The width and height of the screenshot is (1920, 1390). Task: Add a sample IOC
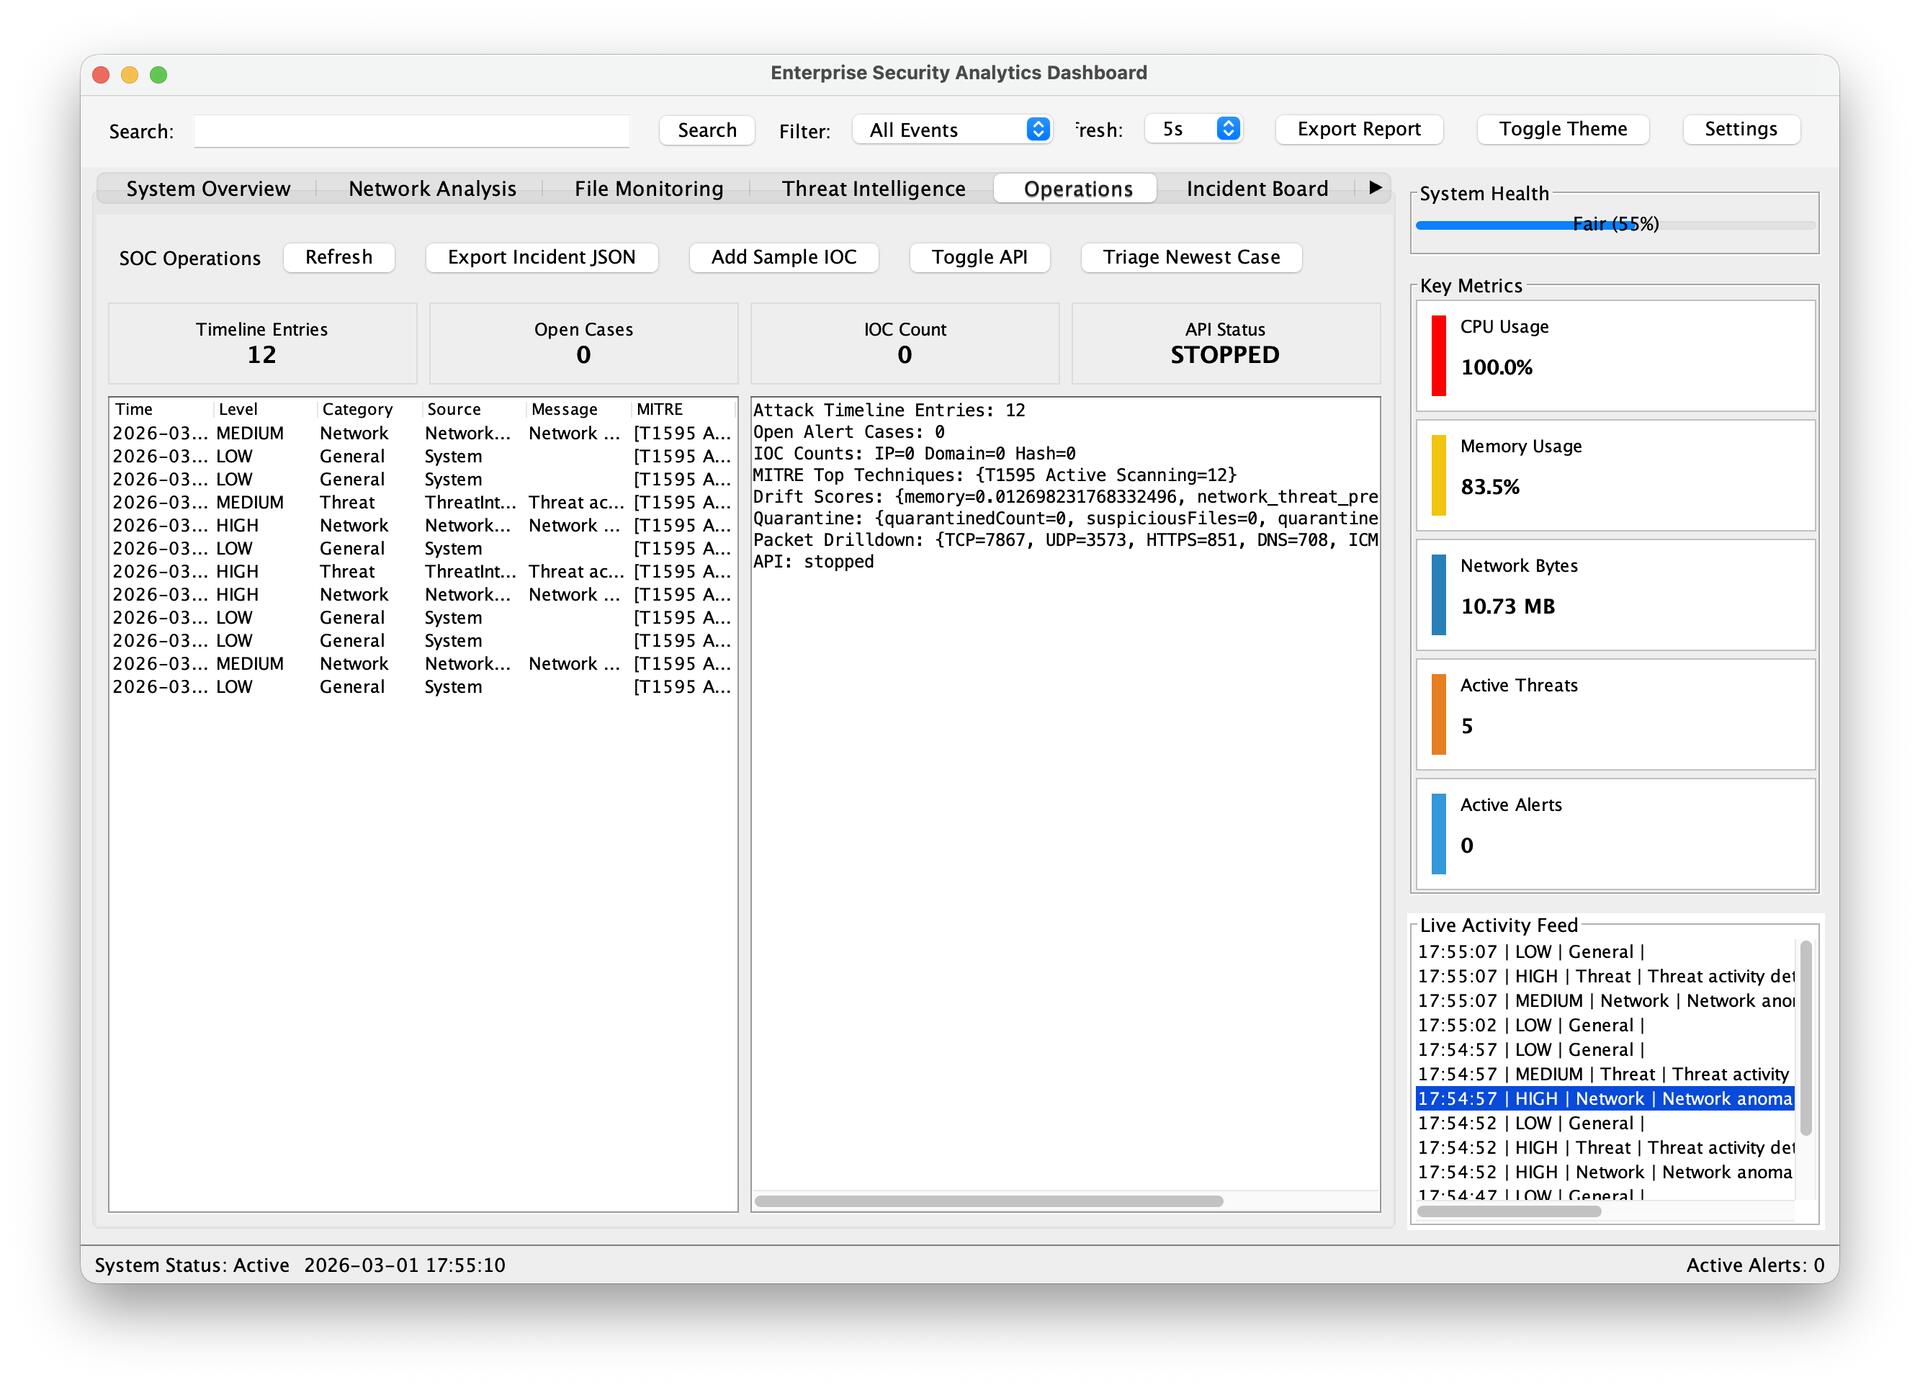point(783,257)
